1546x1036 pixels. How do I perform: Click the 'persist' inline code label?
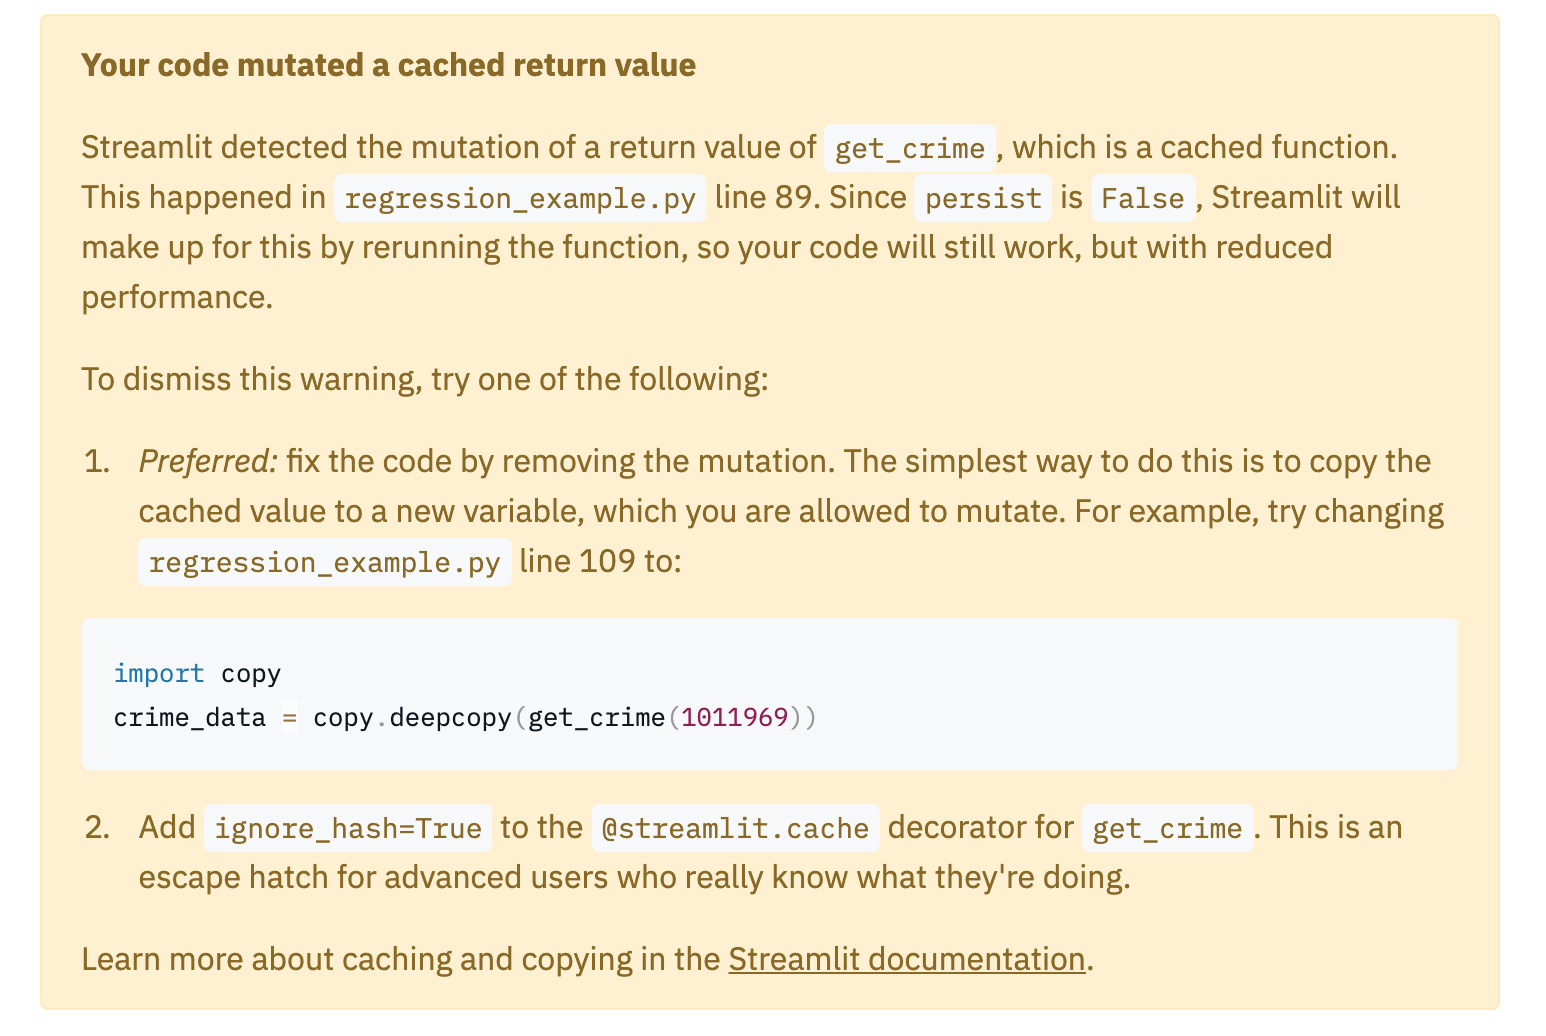pyautogui.click(x=983, y=198)
